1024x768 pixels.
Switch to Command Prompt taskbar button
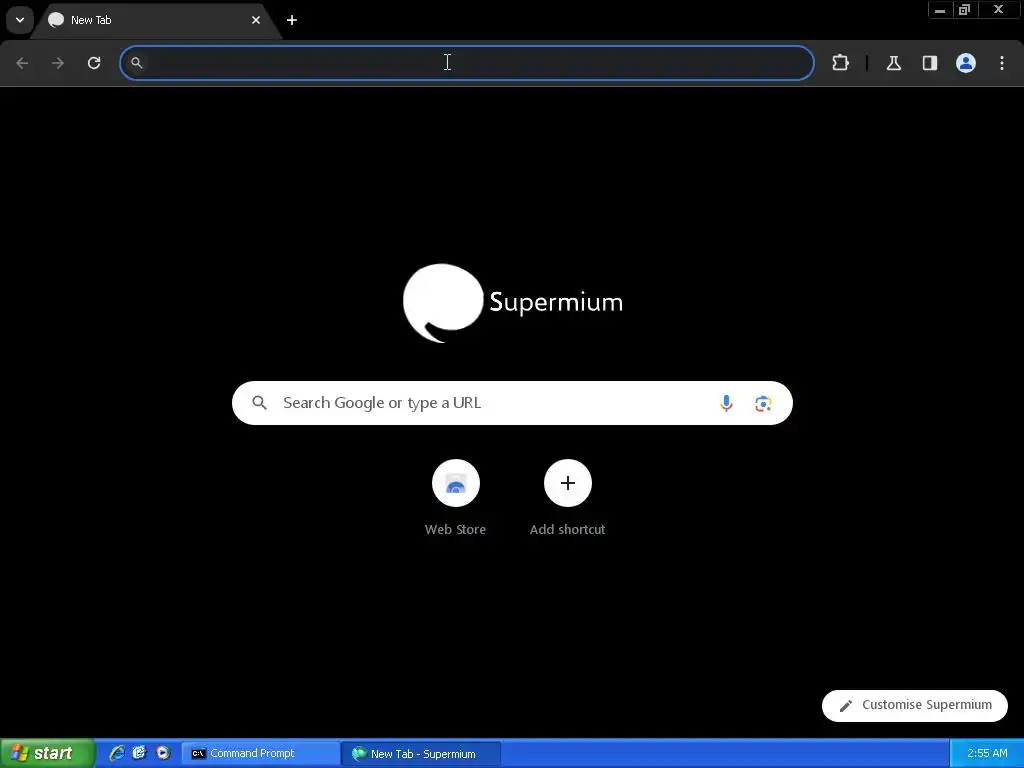pos(260,754)
